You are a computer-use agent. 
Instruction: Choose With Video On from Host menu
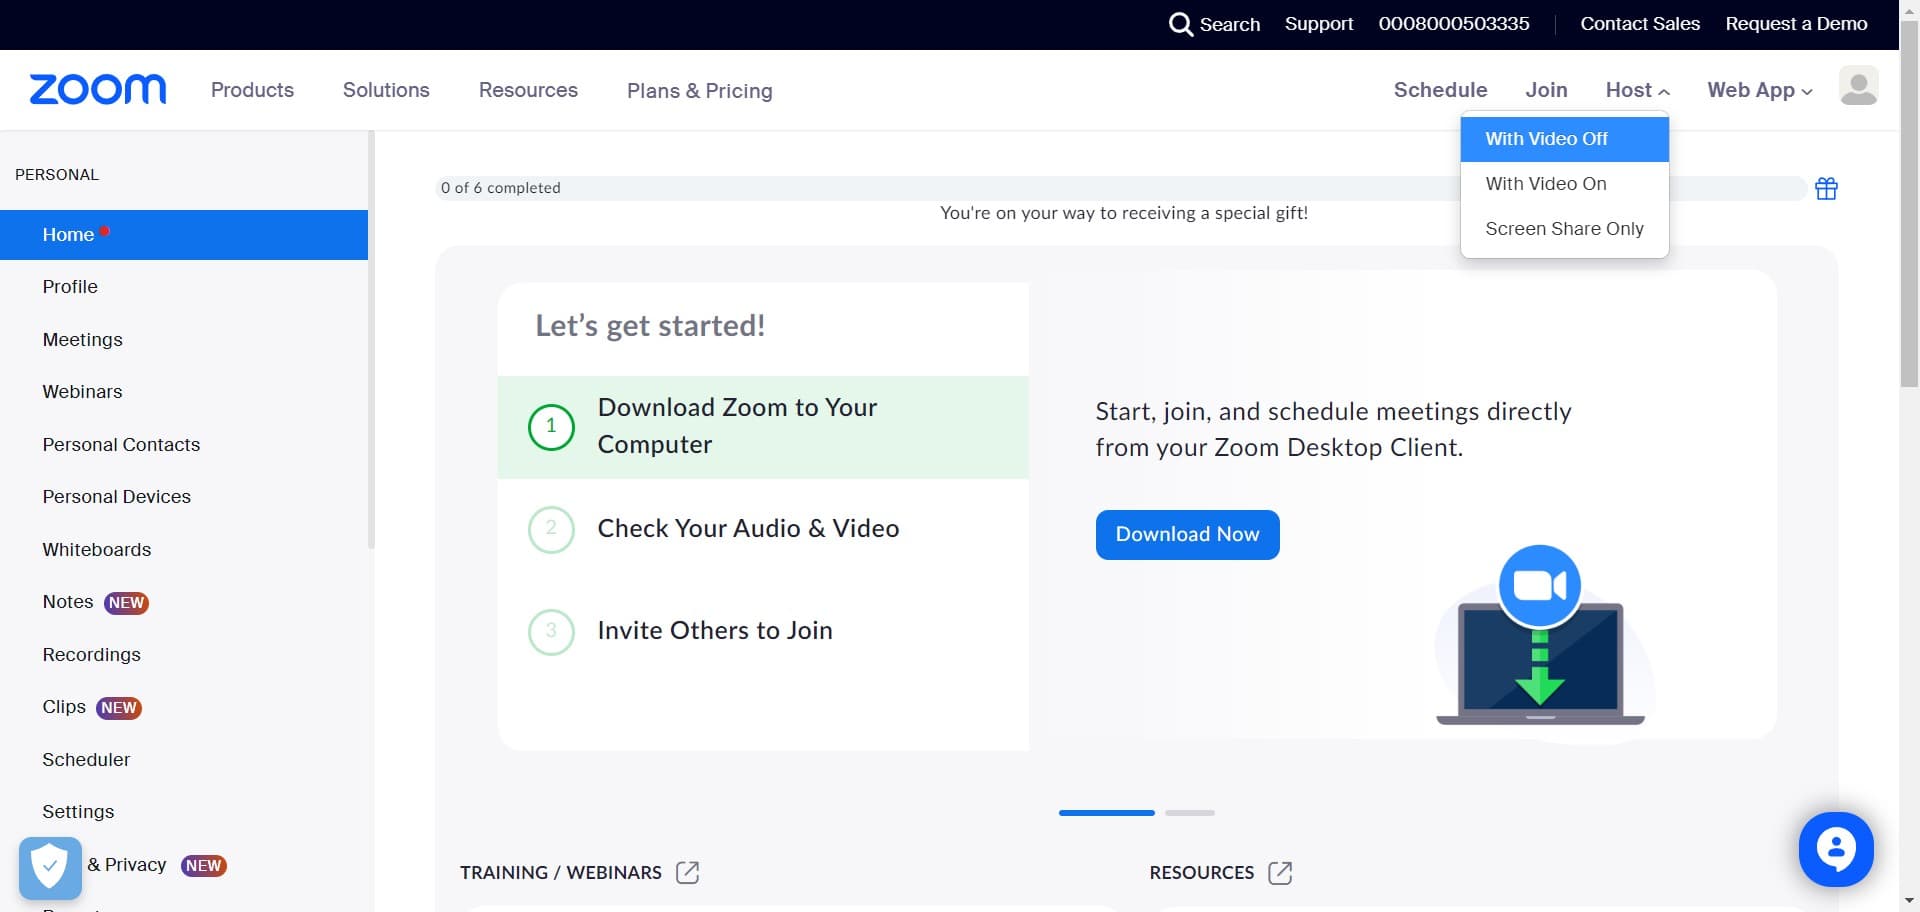tap(1546, 184)
